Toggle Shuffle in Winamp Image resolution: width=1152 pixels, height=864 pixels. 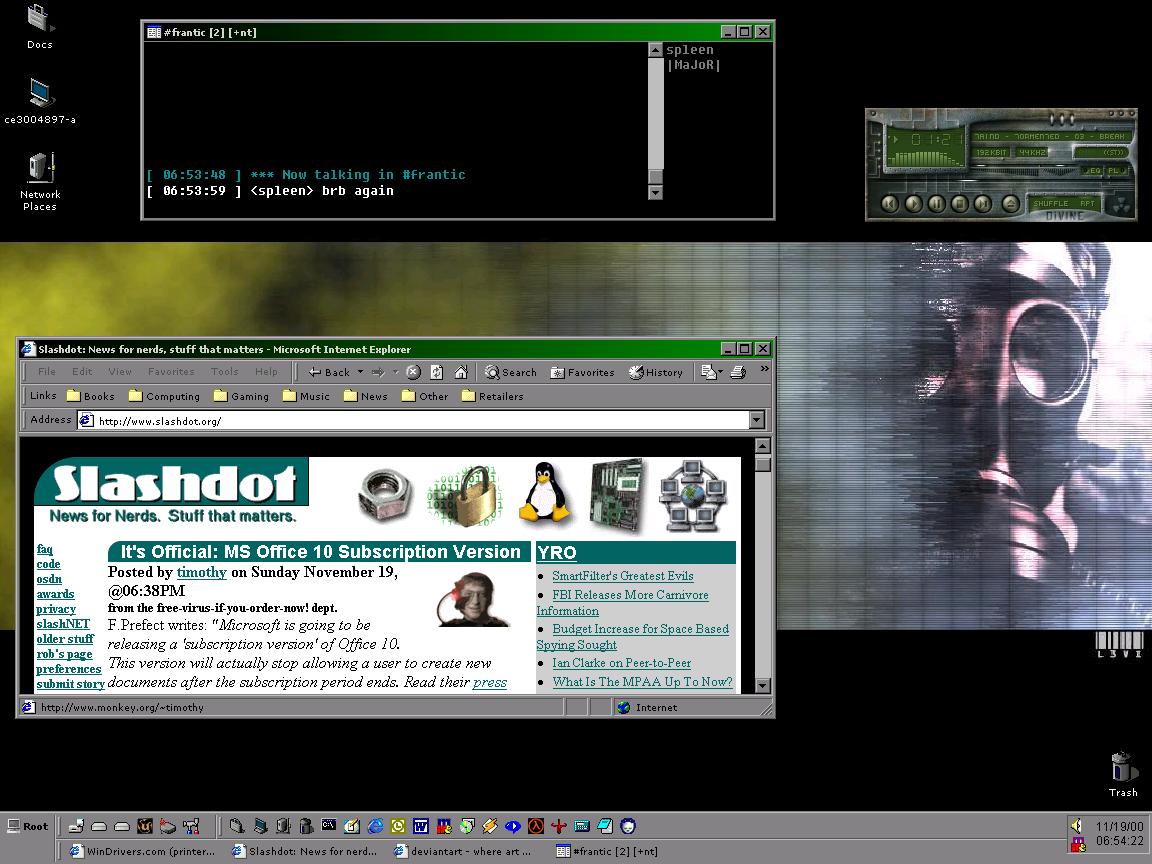tap(1051, 204)
